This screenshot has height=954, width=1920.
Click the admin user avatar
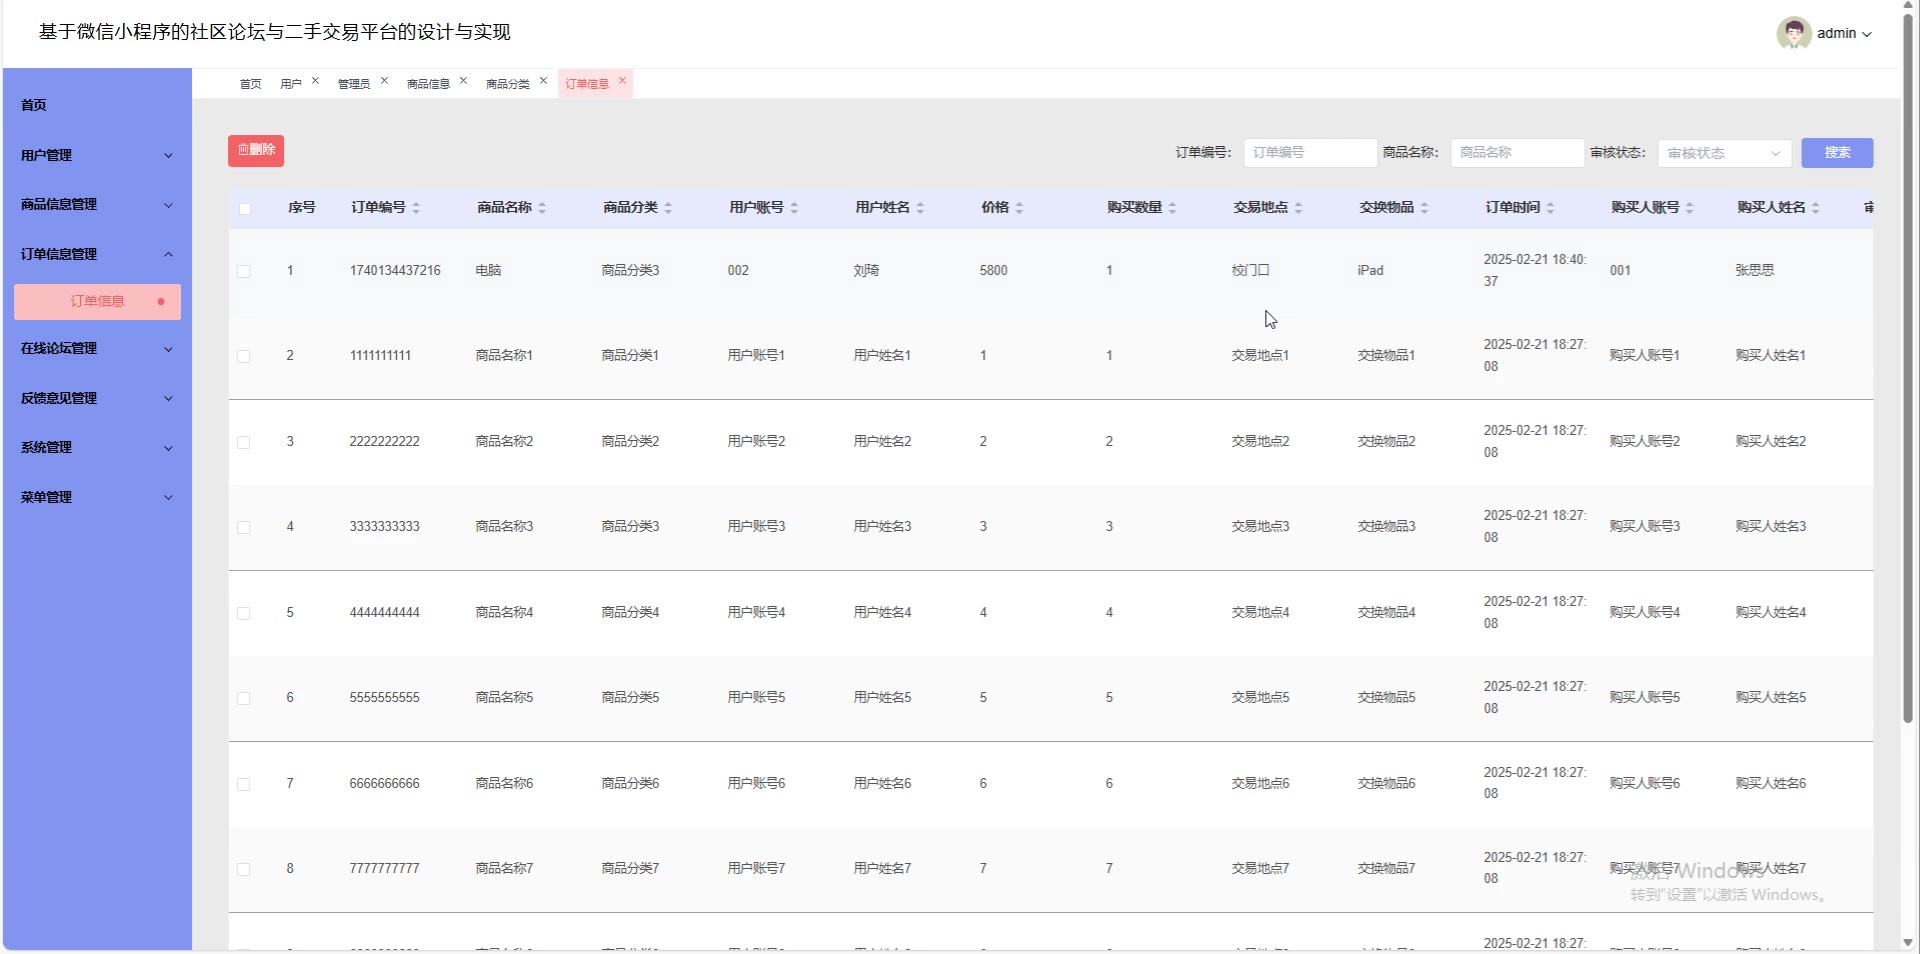(1793, 33)
